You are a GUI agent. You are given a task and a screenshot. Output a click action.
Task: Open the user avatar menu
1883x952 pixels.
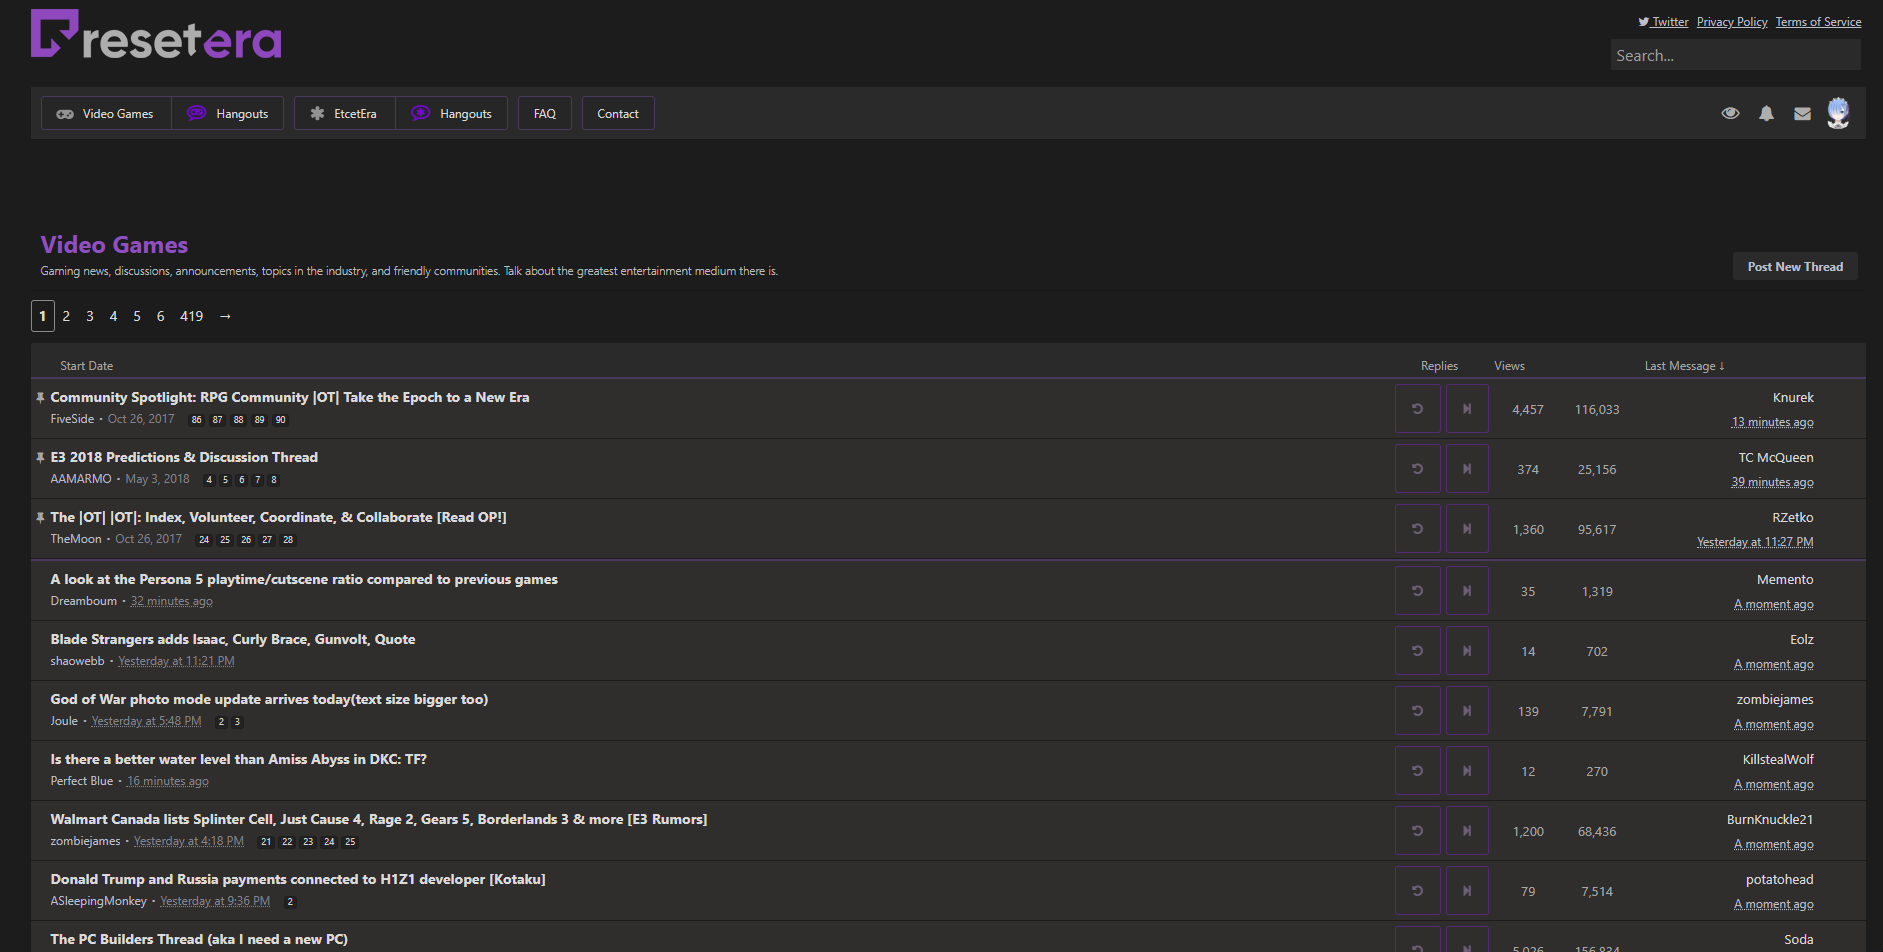pos(1838,113)
